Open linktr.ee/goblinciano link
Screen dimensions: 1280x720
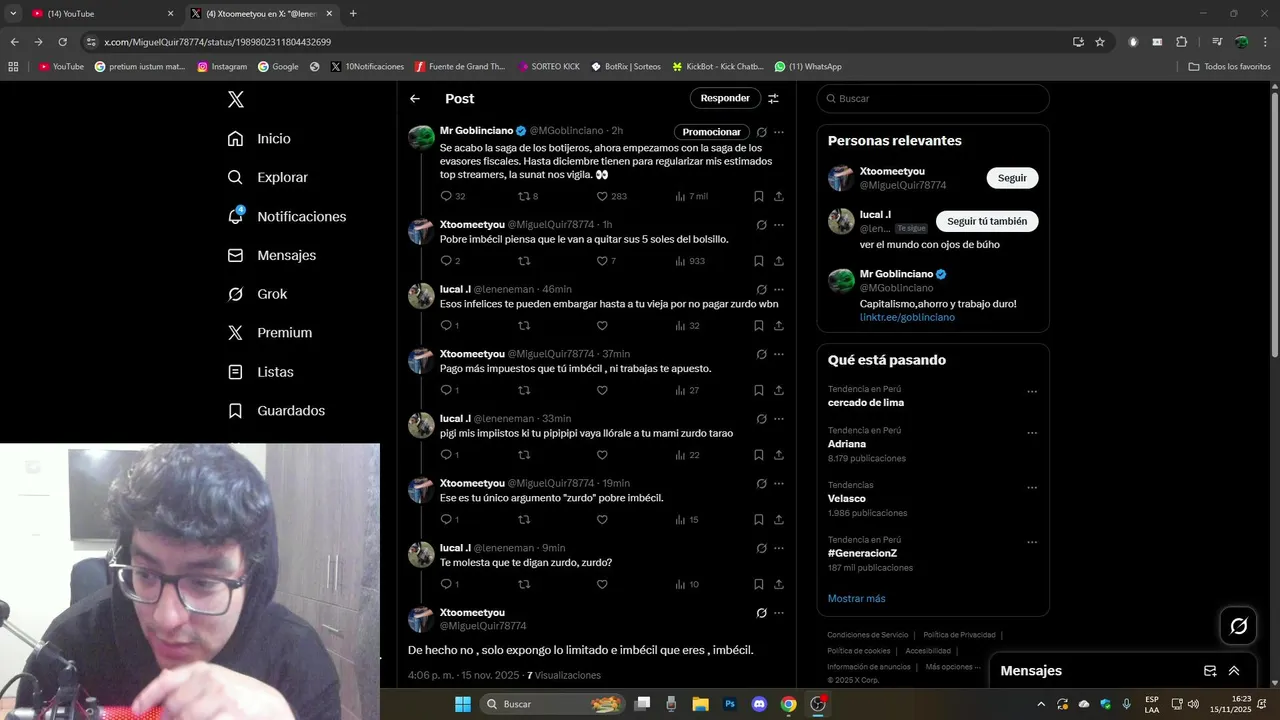pos(907,317)
